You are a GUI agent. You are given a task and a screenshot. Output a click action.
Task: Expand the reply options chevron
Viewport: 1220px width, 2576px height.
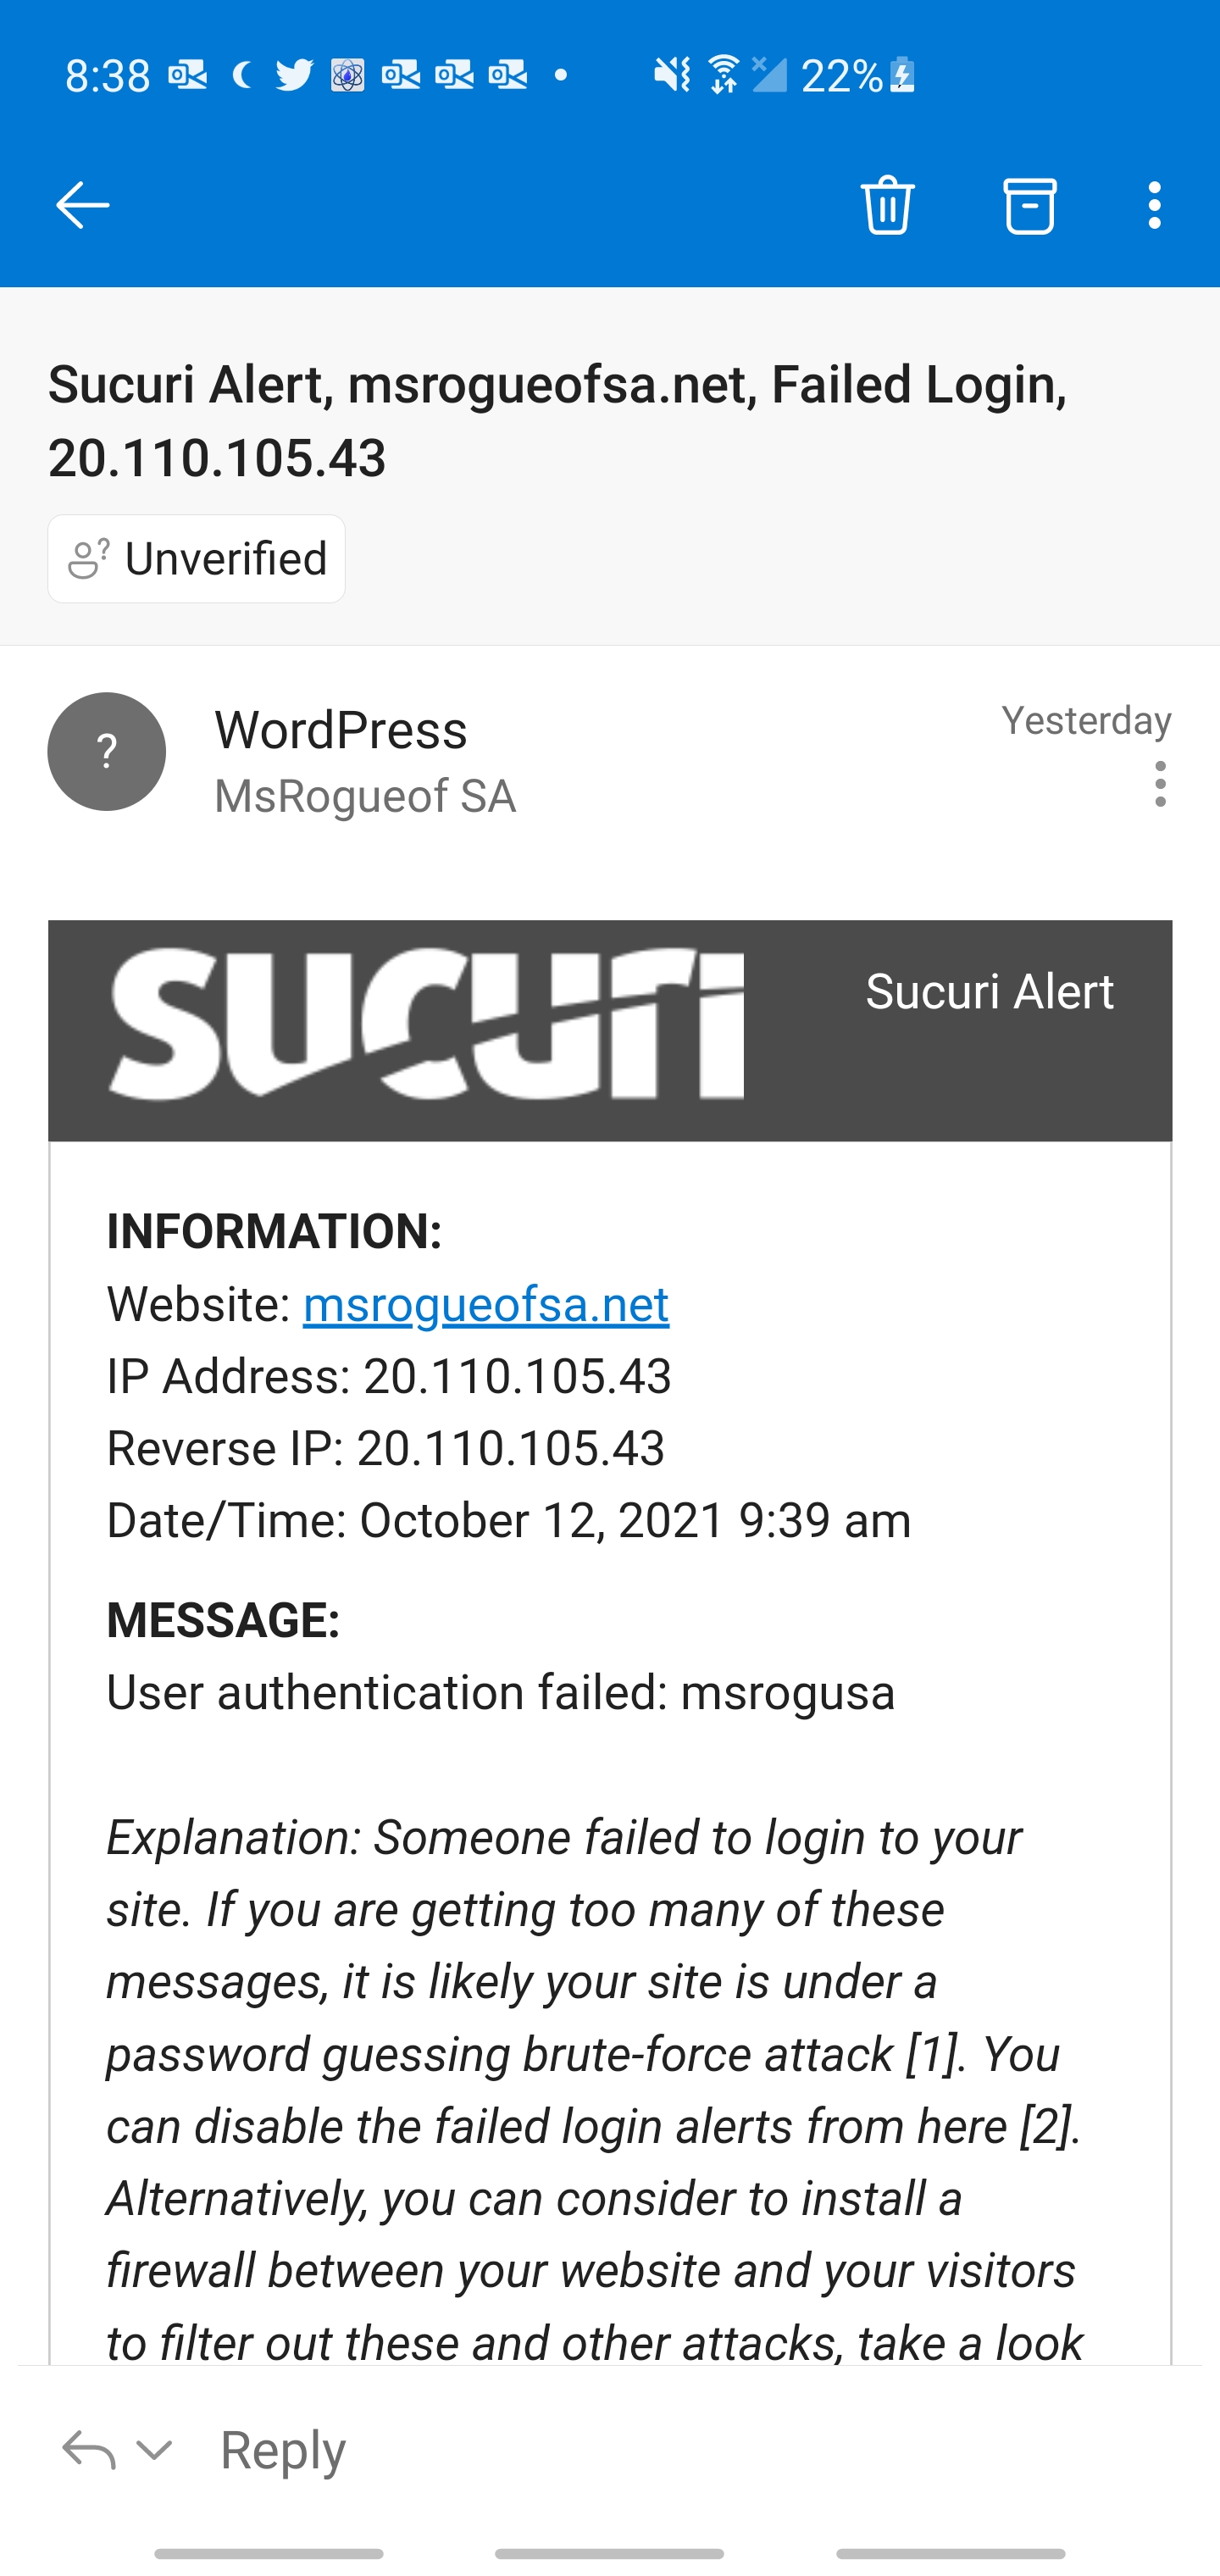(154, 2450)
